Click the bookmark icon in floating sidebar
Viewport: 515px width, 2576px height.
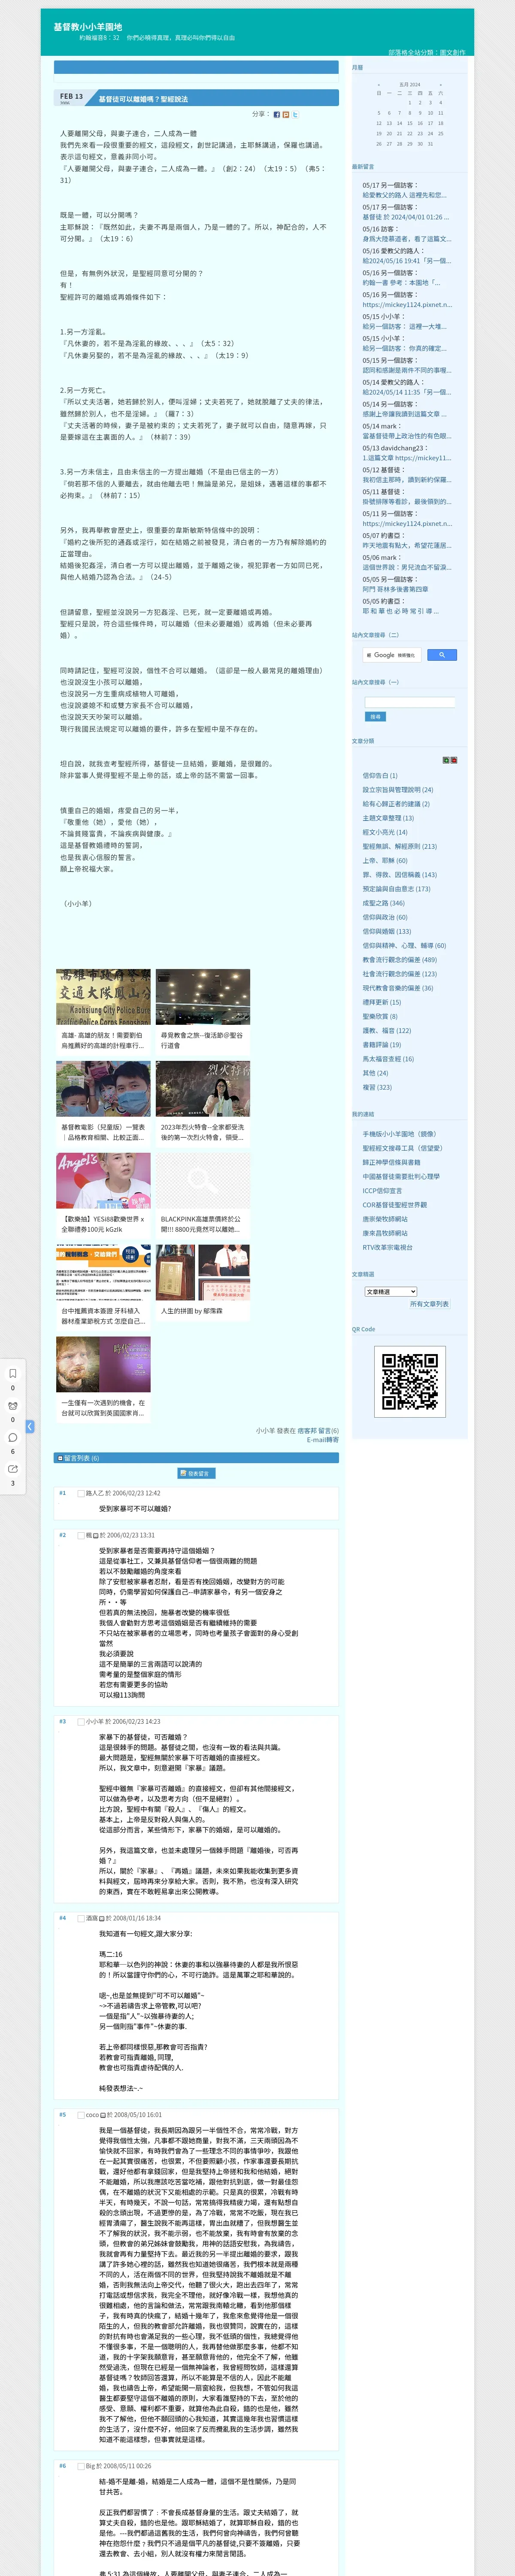[x=12, y=1373]
